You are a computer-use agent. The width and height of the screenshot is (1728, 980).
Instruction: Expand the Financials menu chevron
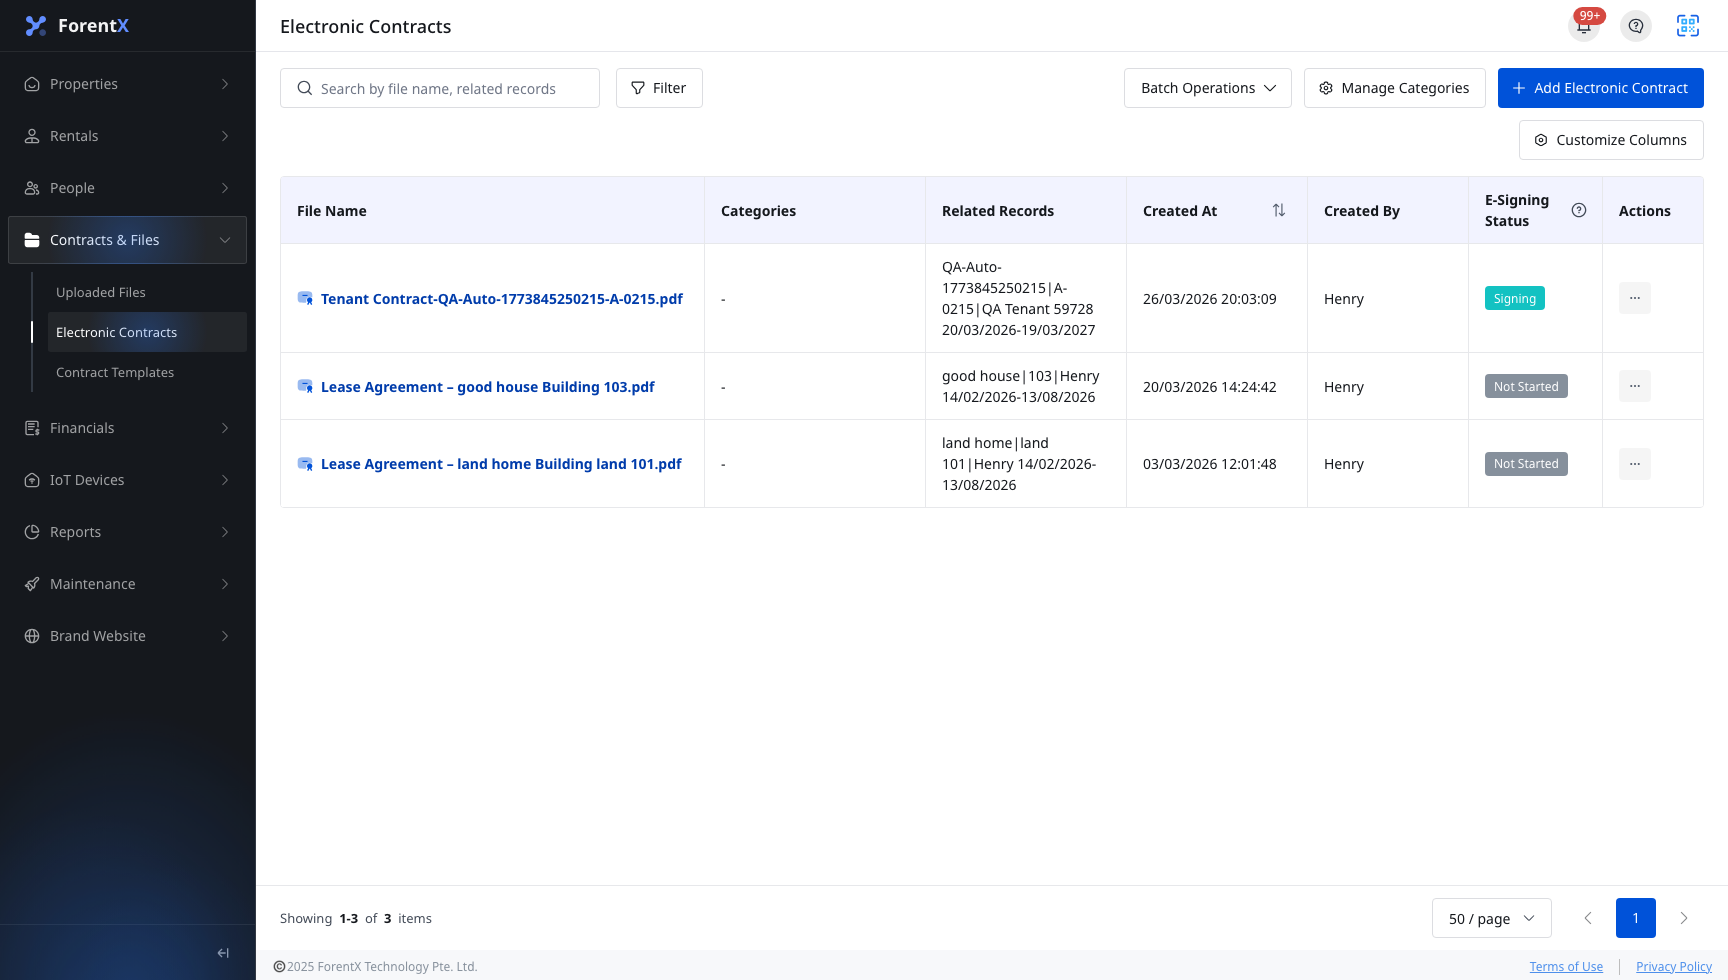click(x=225, y=428)
